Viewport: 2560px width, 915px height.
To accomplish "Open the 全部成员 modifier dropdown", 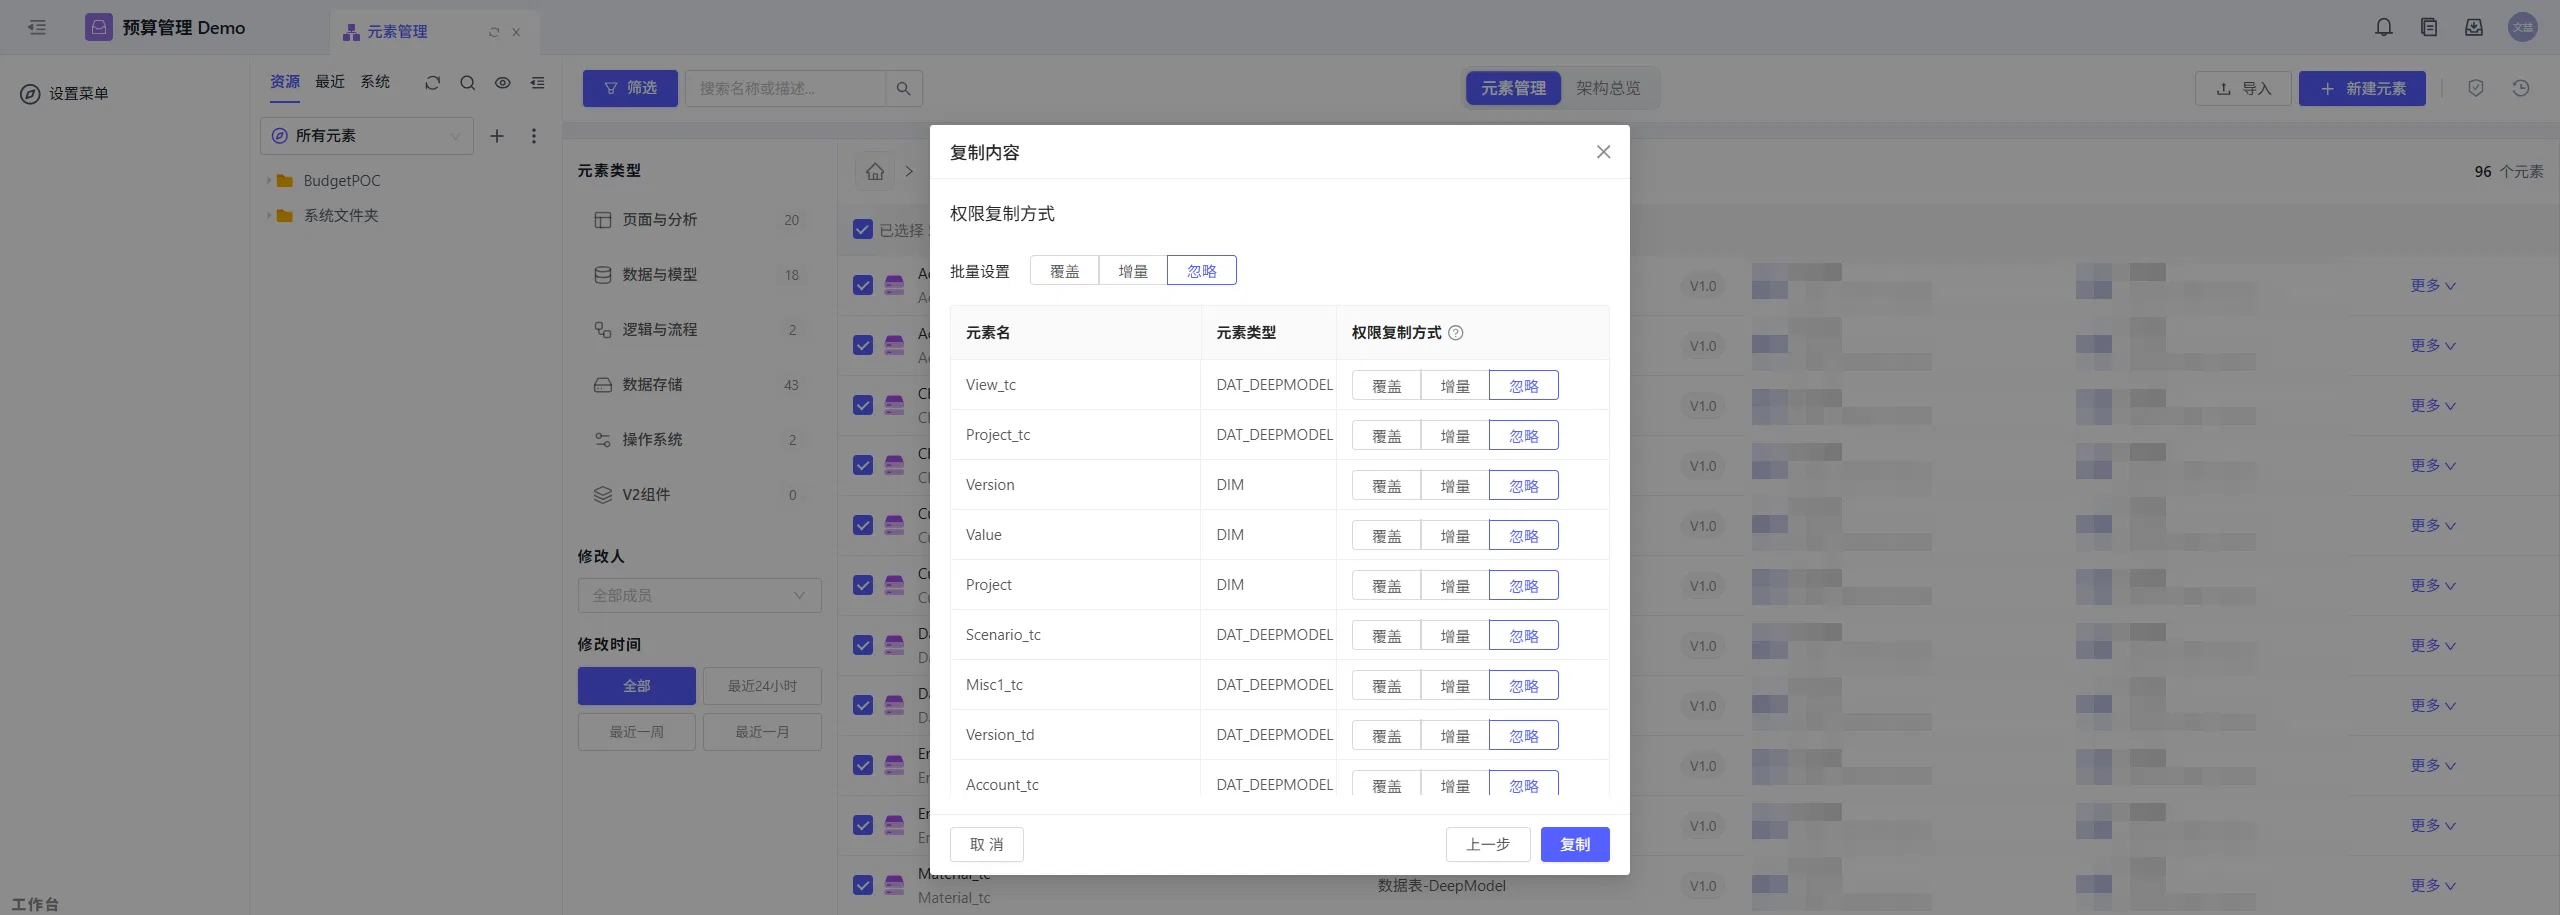I will (699, 596).
